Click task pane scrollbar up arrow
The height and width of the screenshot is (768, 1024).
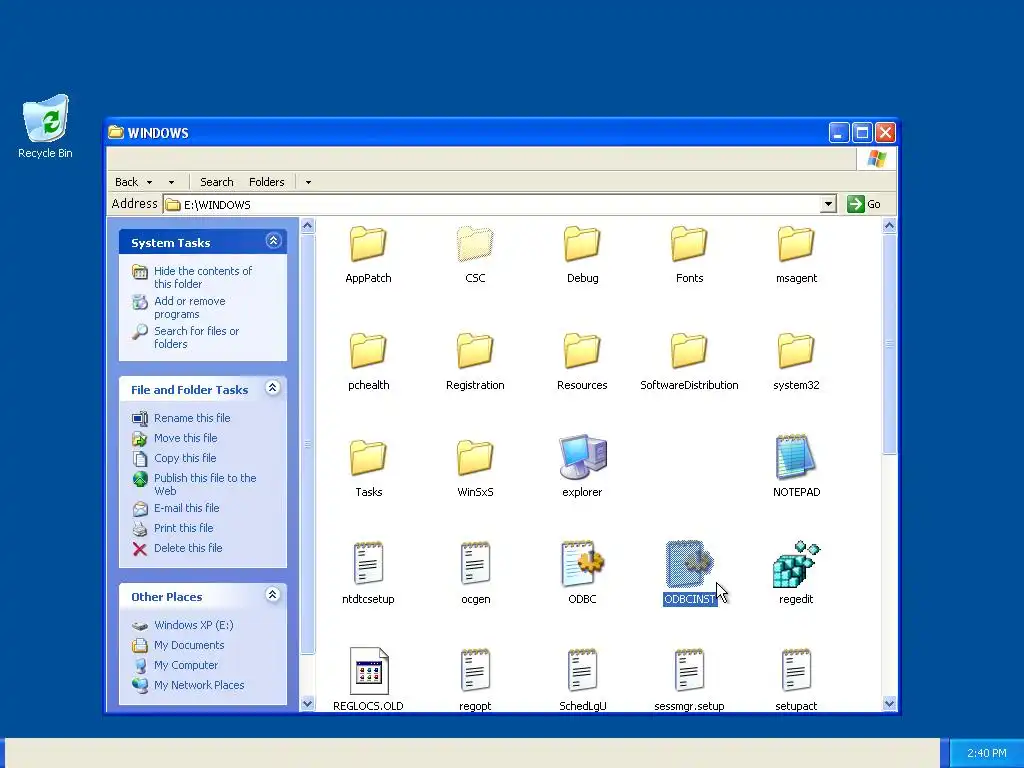307,226
